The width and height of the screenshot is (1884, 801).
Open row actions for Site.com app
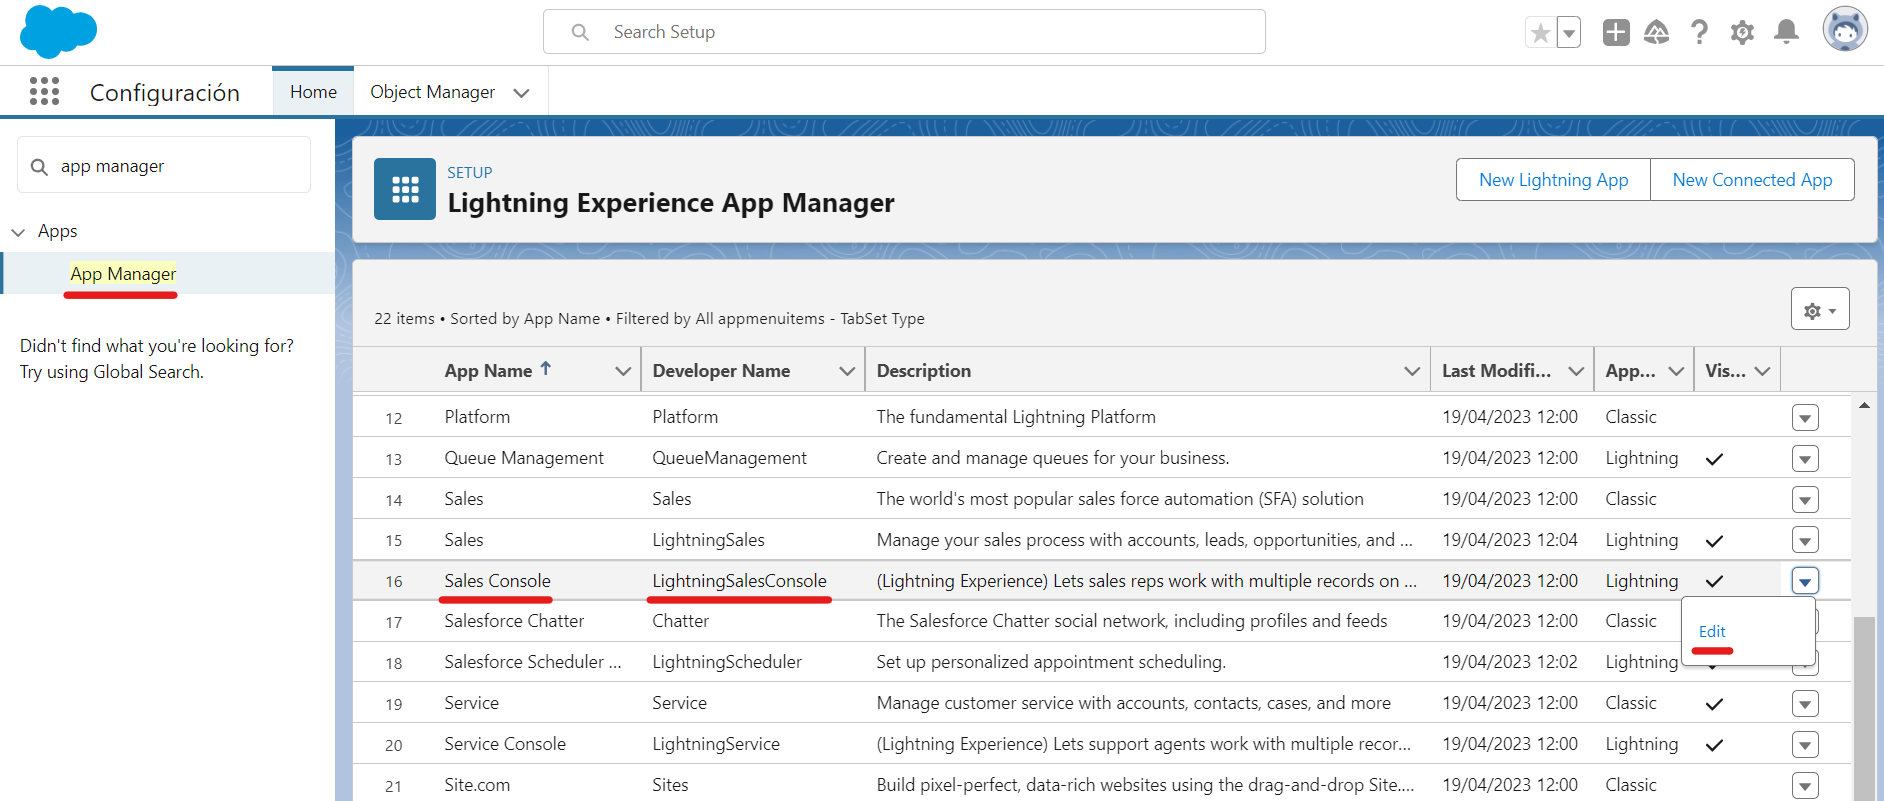point(1805,786)
